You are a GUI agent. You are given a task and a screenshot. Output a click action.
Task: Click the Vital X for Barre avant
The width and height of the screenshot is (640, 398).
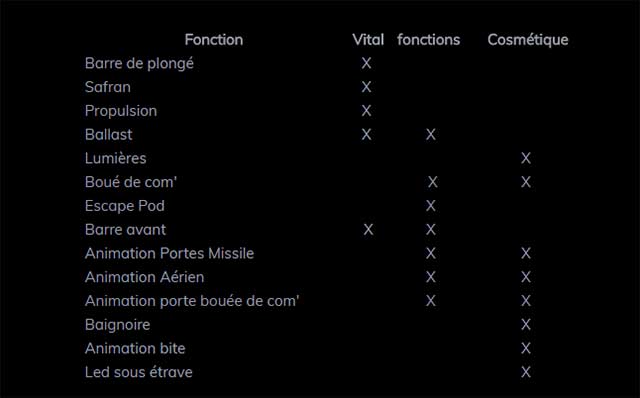click(x=368, y=229)
